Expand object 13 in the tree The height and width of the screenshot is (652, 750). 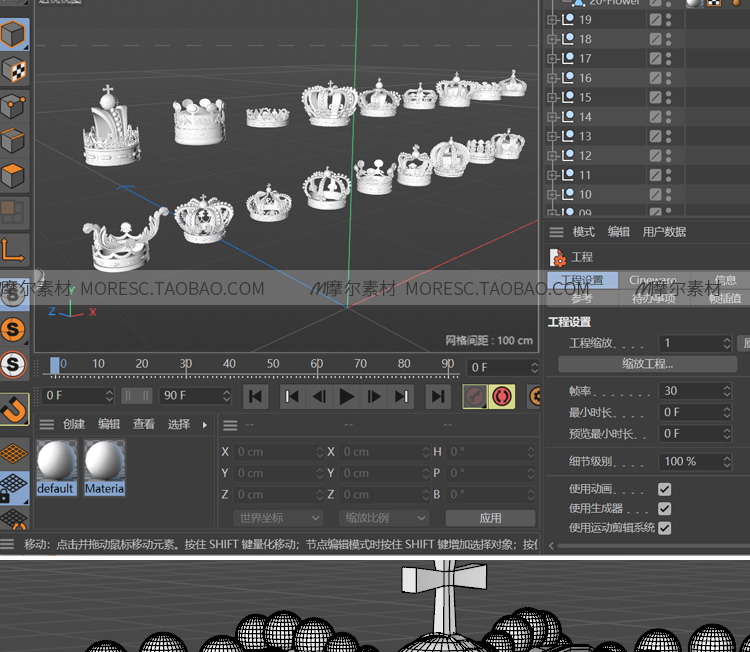pos(552,136)
